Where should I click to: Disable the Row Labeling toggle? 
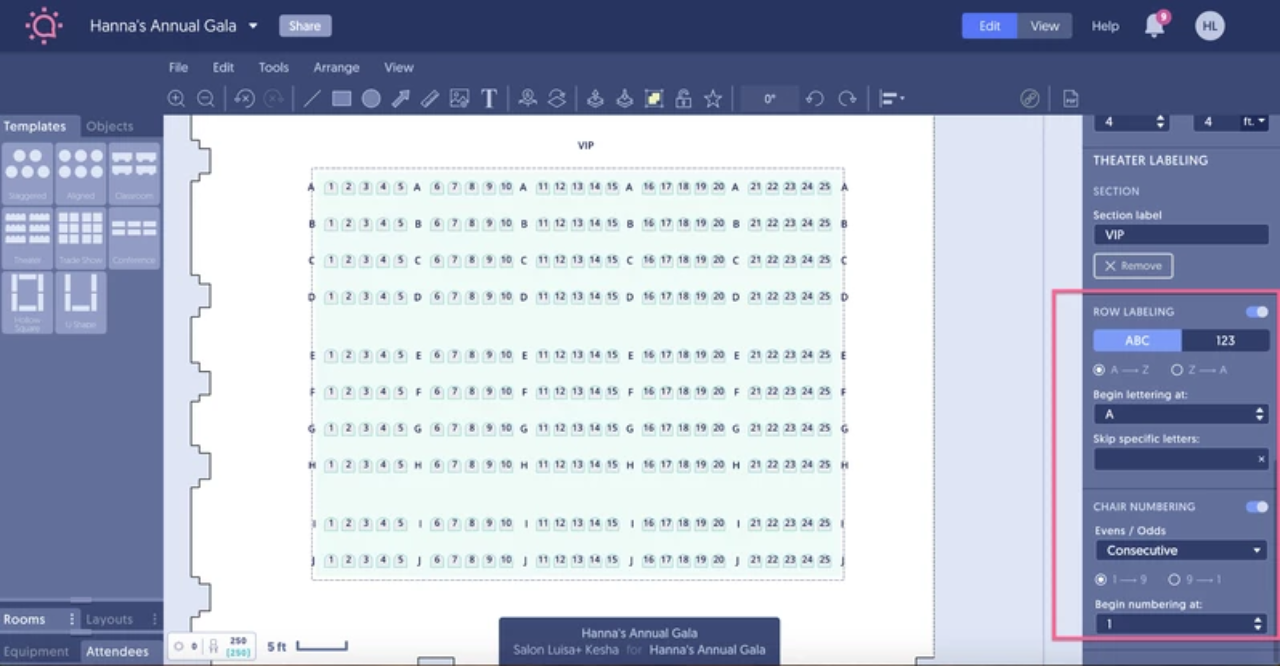(x=1256, y=311)
